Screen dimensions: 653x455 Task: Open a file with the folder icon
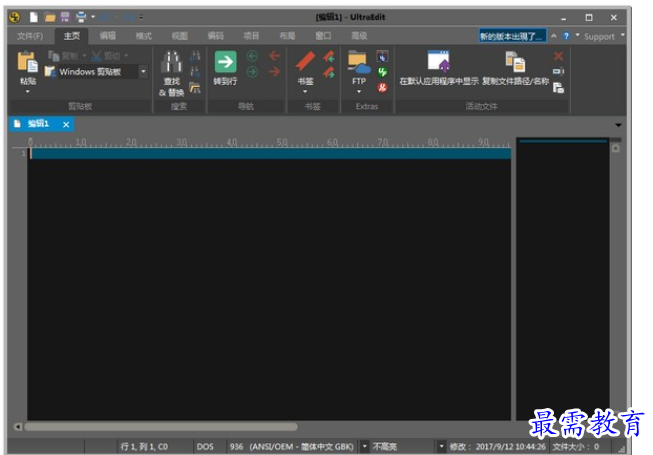pyautogui.click(x=50, y=17)
